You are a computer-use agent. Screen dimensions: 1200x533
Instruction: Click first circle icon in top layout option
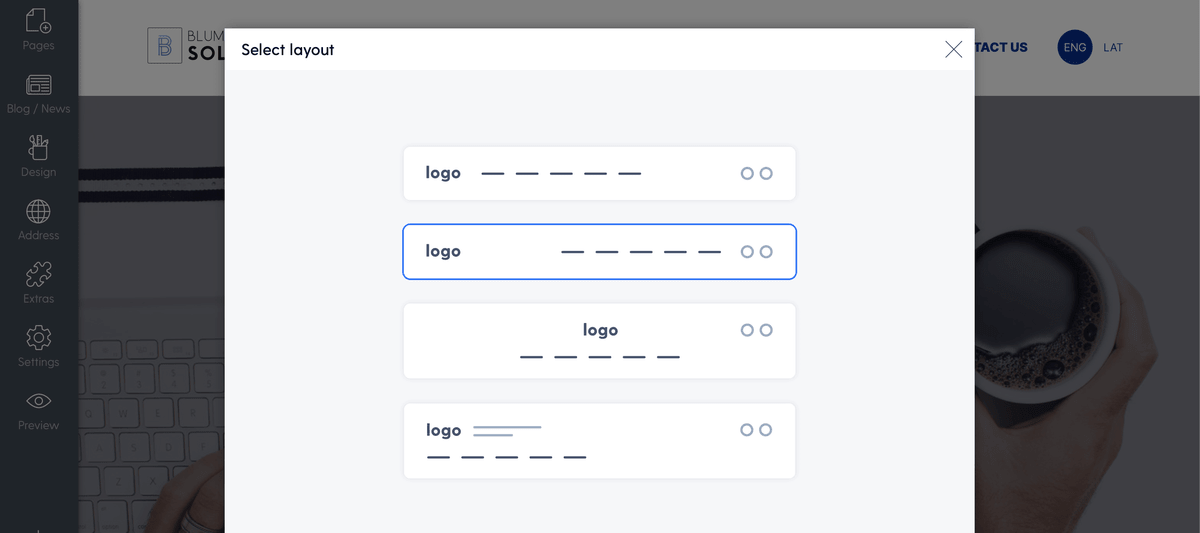tap(747, 173)
